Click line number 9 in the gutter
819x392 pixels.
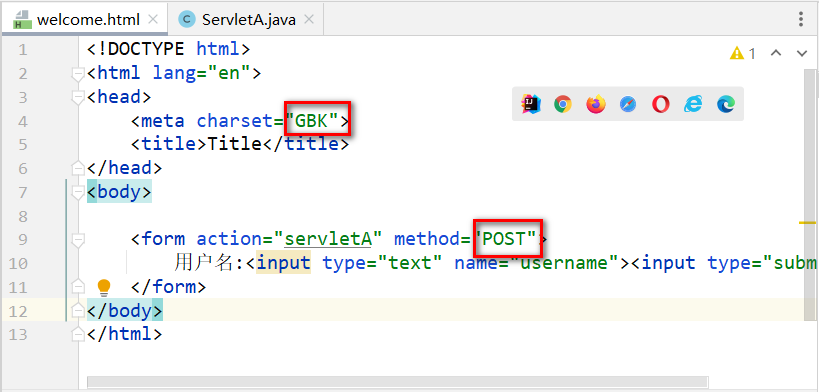tap(22, 240)
